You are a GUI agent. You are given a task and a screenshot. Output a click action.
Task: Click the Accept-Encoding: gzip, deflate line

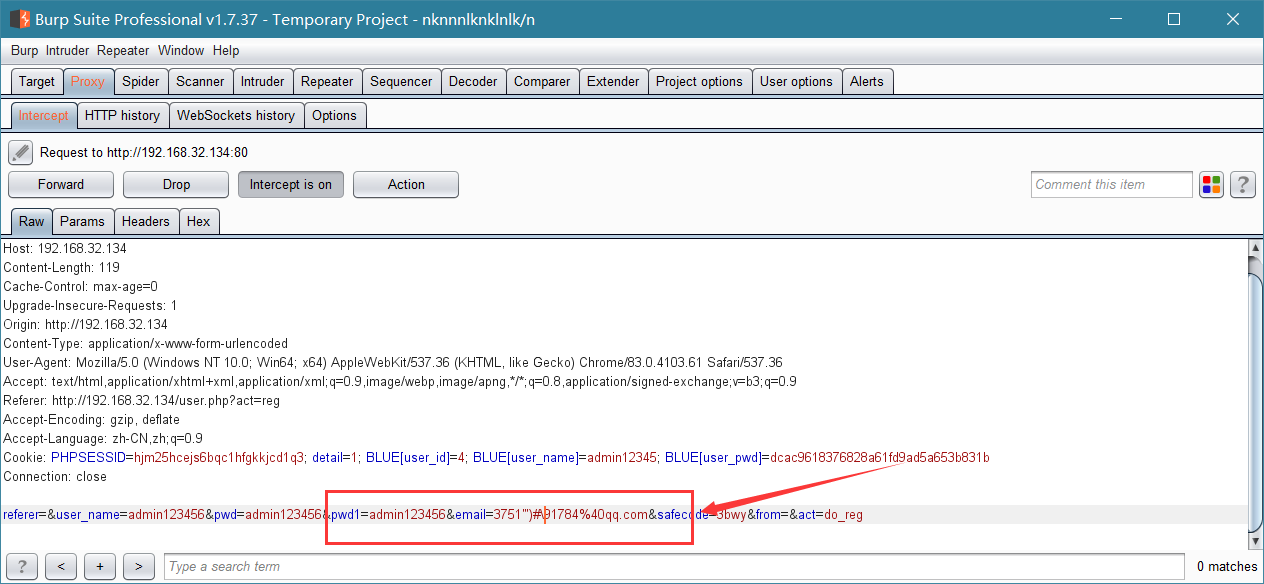tap(91, 419)
